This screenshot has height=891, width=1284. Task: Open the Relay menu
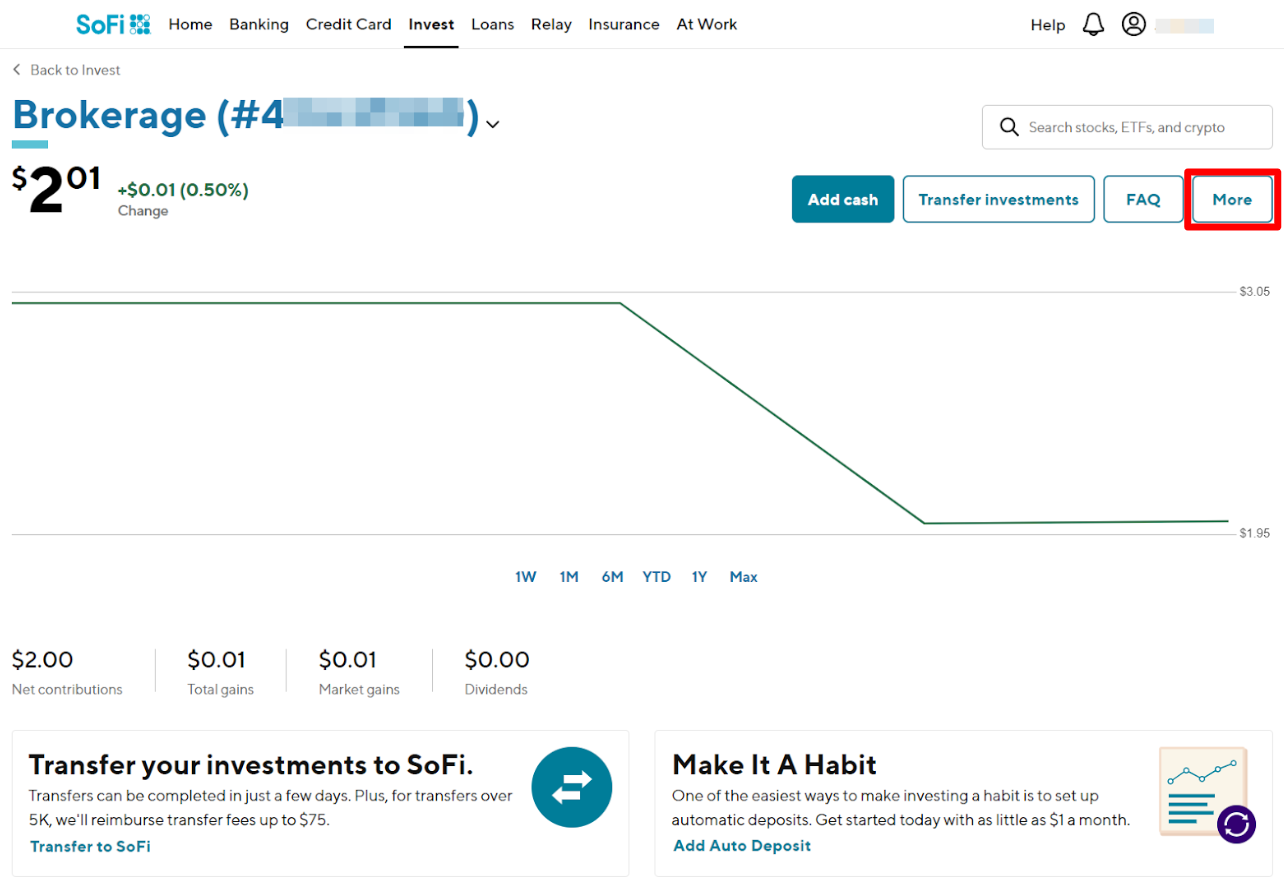(x=551, y=24)
